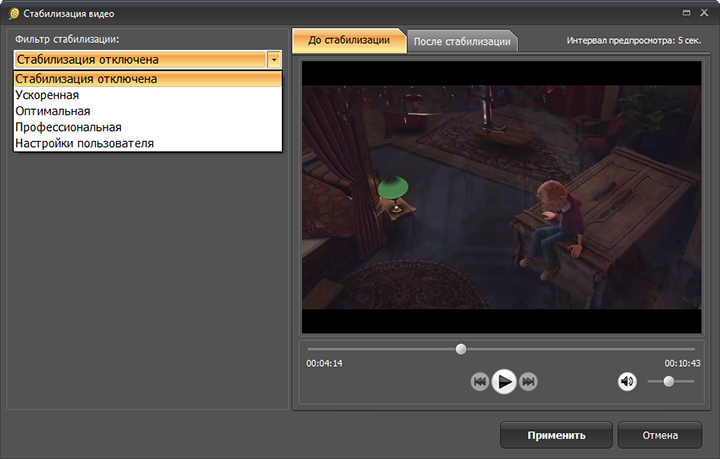Viewport: 720px width, 459px height.
Task: Click the video preview frame
Action: [x=501, y=197]
